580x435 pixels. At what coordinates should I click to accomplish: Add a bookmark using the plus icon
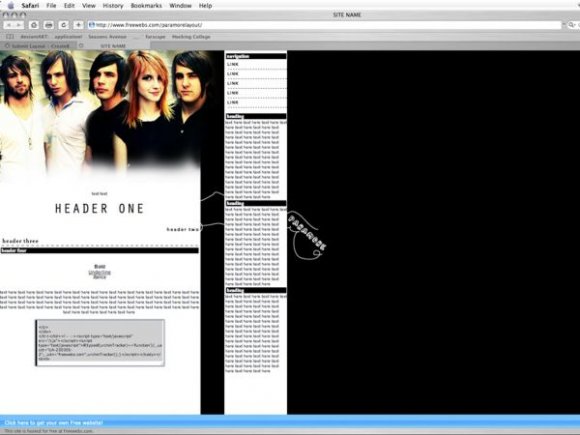click(x=78, y=25)
